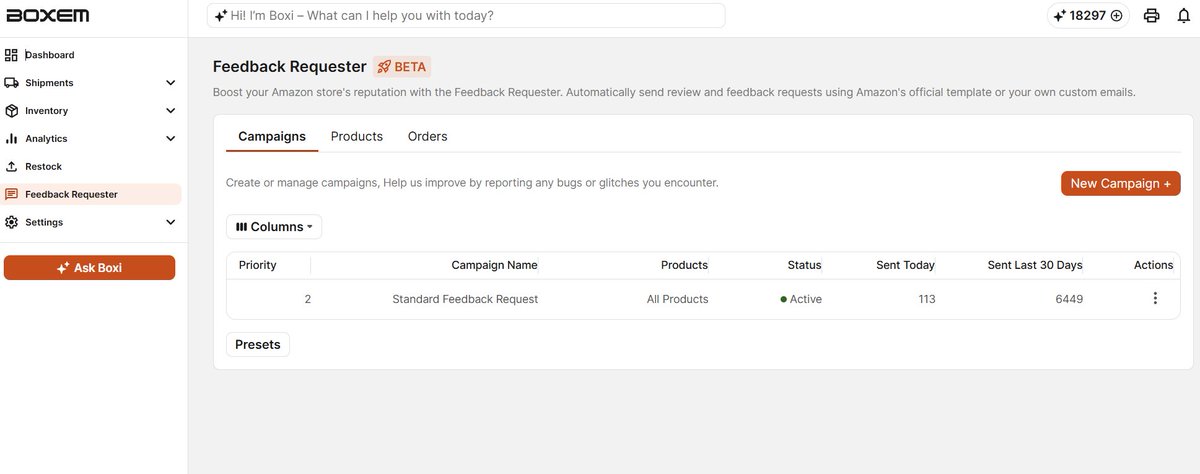Click the Active status text

[806, 299]
